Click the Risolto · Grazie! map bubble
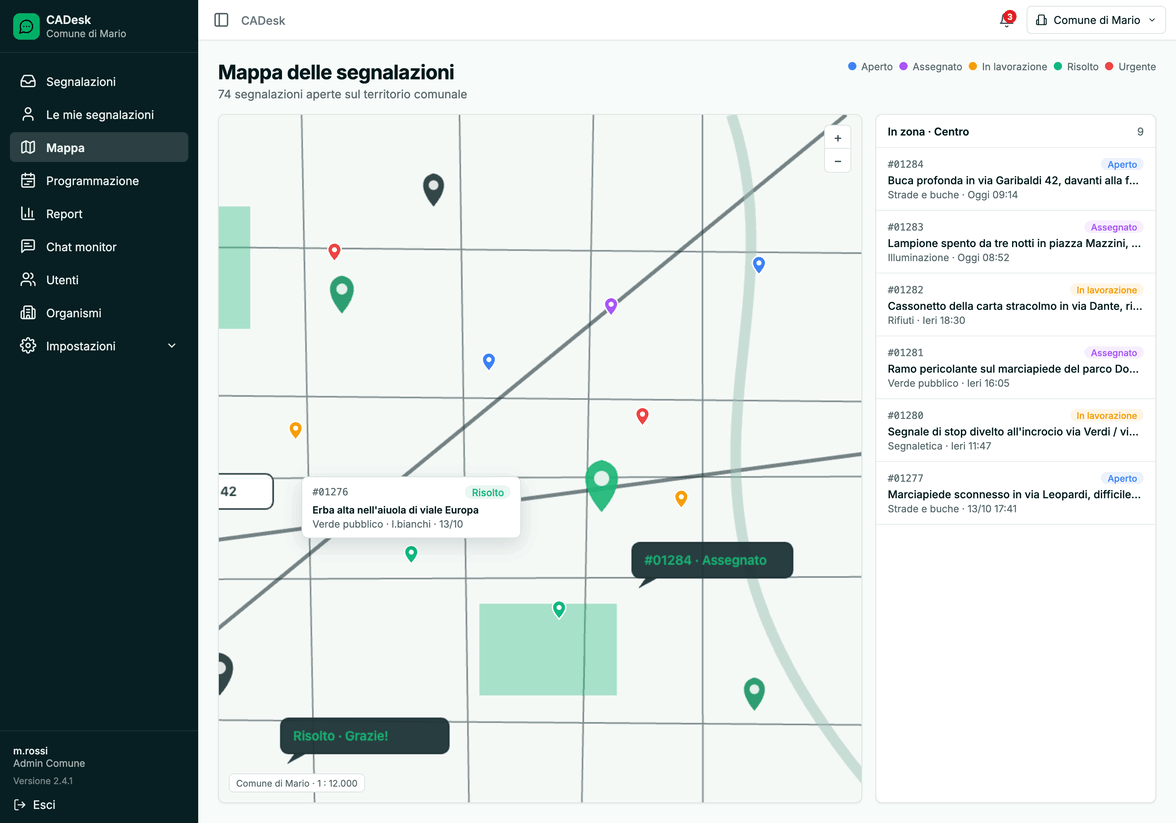This screenshot has height=823, width=1176. 364,736
